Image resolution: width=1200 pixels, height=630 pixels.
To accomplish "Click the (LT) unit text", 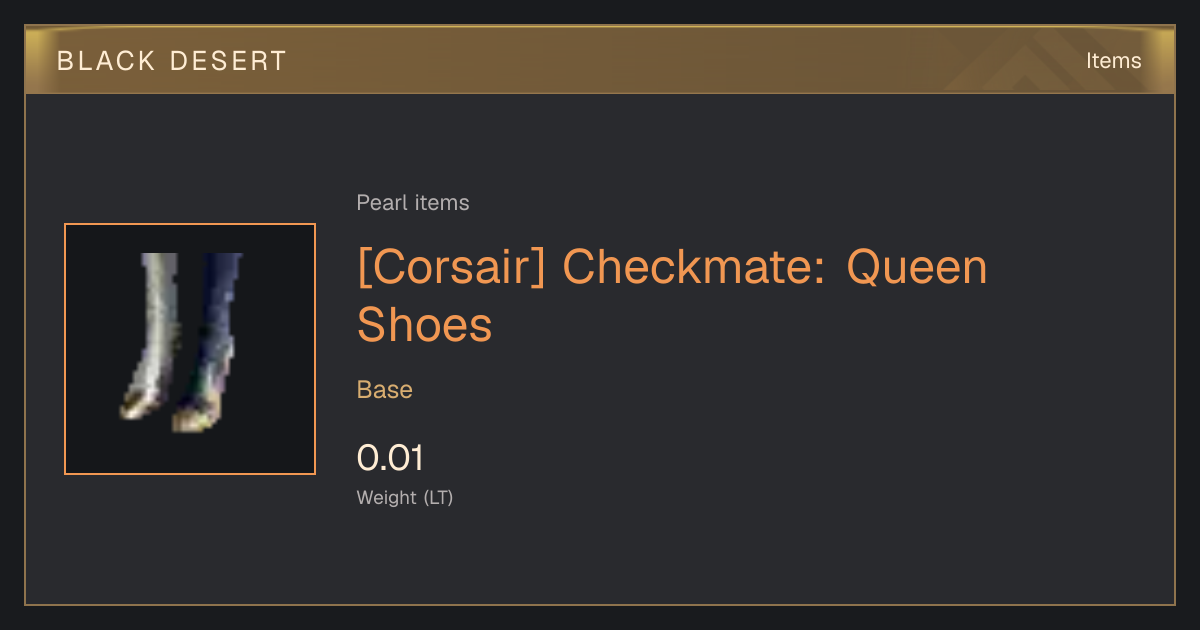I will click(438, 497).
